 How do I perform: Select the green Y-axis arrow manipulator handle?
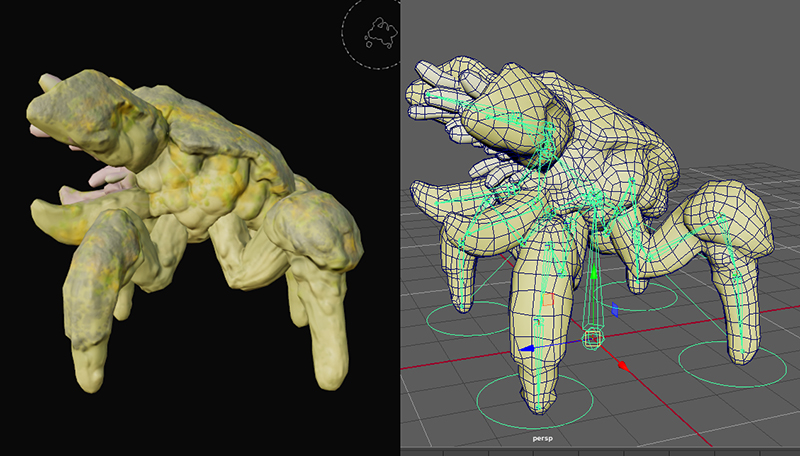coord(594,272)
